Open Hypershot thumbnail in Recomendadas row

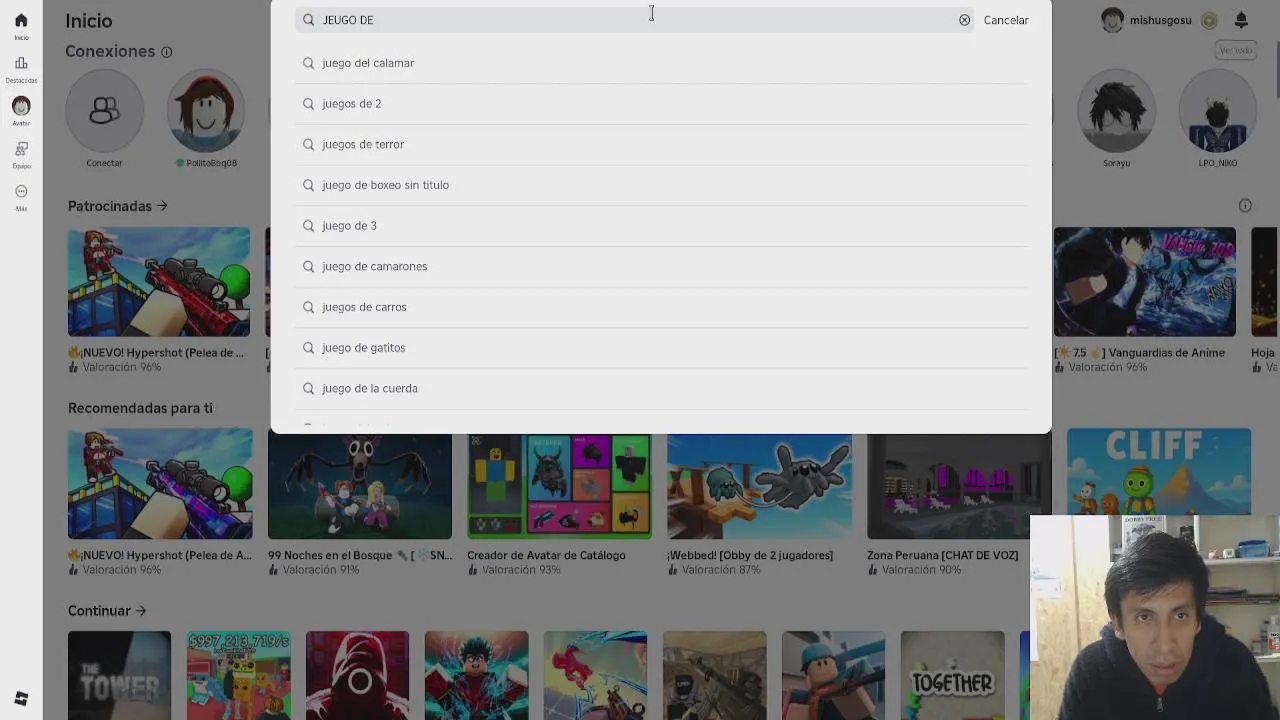pos(160,484)
